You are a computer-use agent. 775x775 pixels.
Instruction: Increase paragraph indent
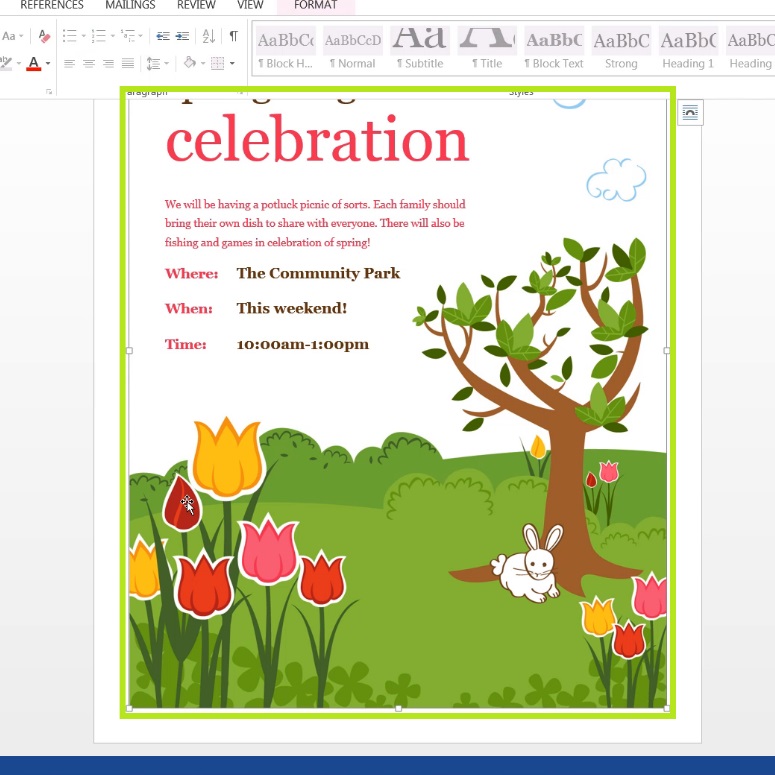182,36
